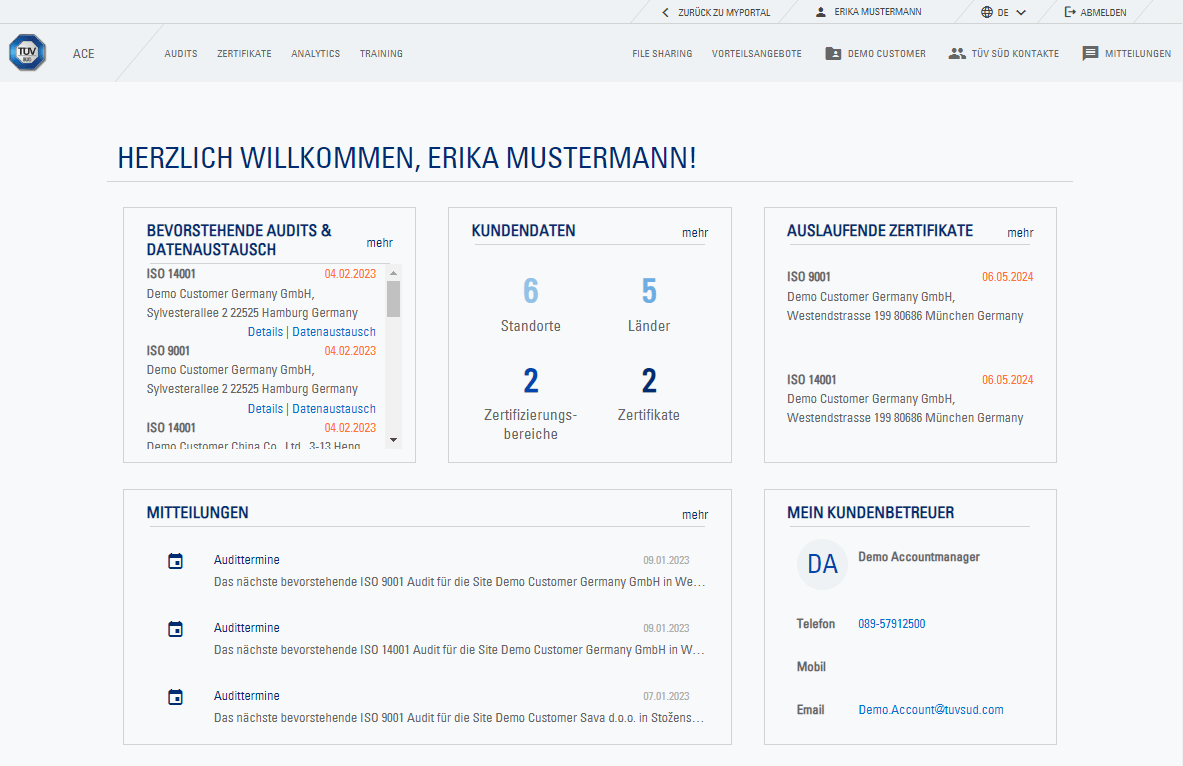This screenshot has height=766, width=1183.
Task: Click the DA avatar of Demo Accountmanager
Action: pos(822,564)
